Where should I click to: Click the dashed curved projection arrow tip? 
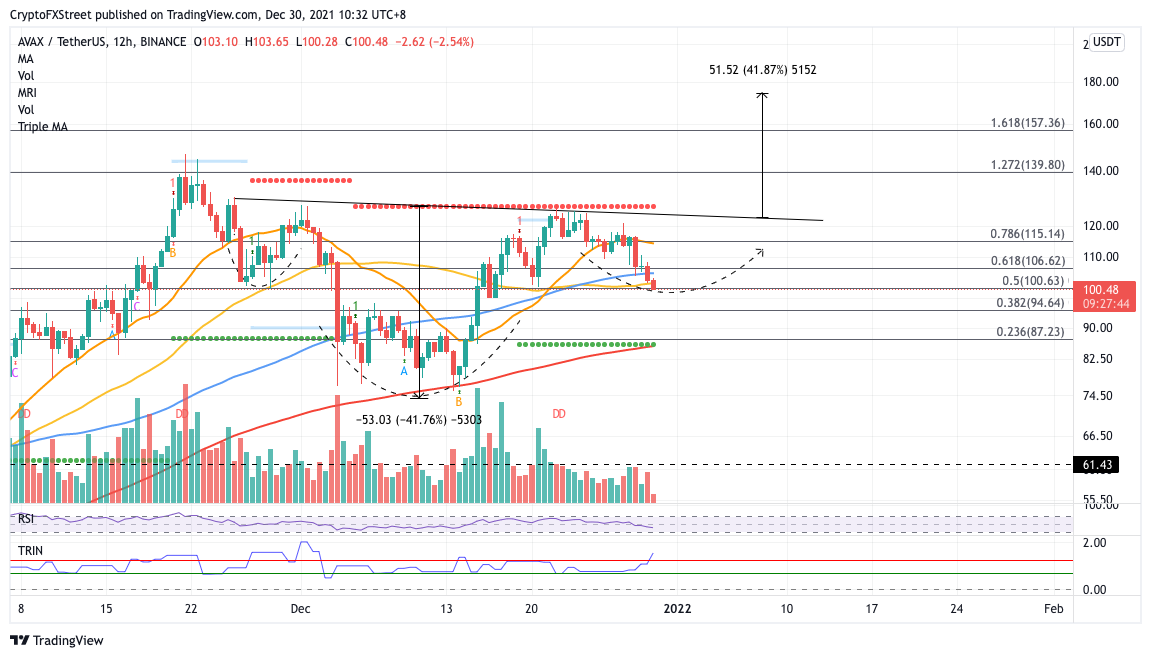(x=760, y=252)
